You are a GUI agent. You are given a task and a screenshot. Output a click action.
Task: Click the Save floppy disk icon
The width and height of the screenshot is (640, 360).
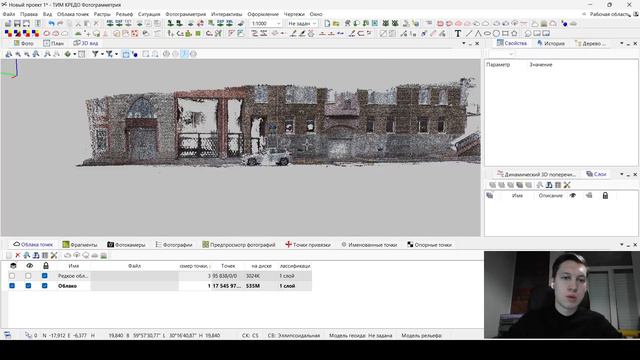[x=17, y=24]
